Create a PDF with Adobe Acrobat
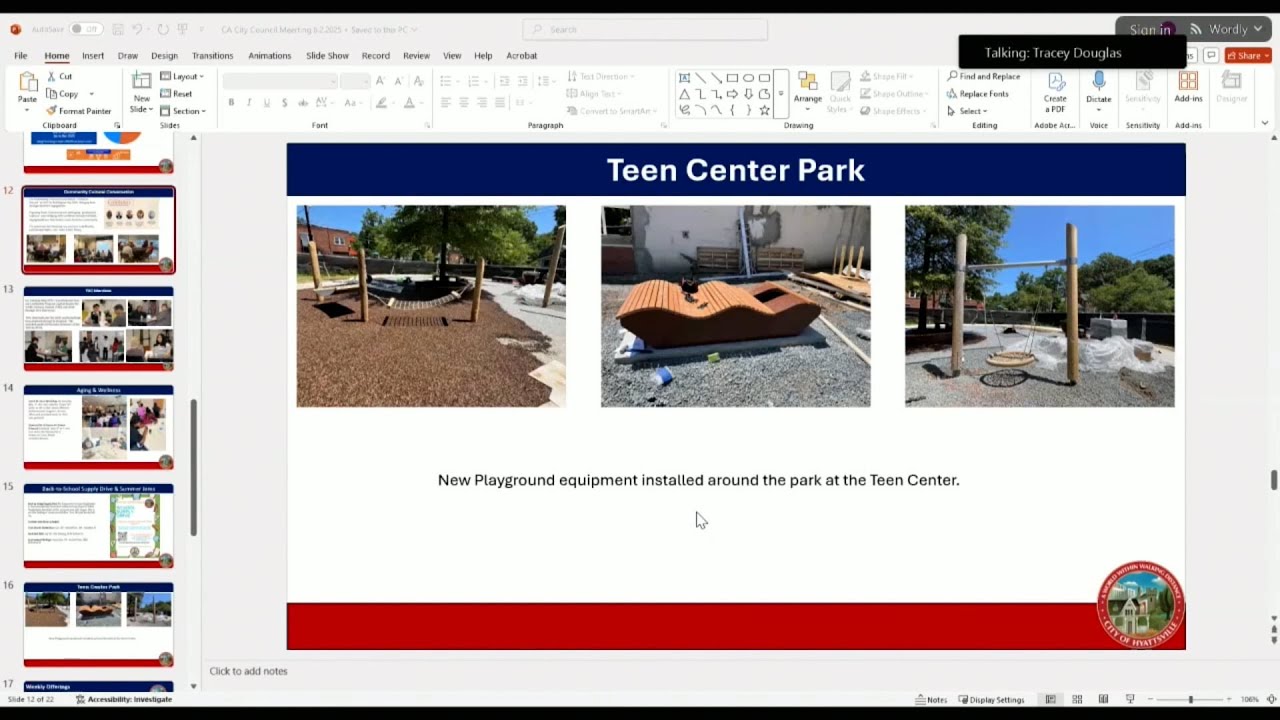 [x=1055, y=91]
